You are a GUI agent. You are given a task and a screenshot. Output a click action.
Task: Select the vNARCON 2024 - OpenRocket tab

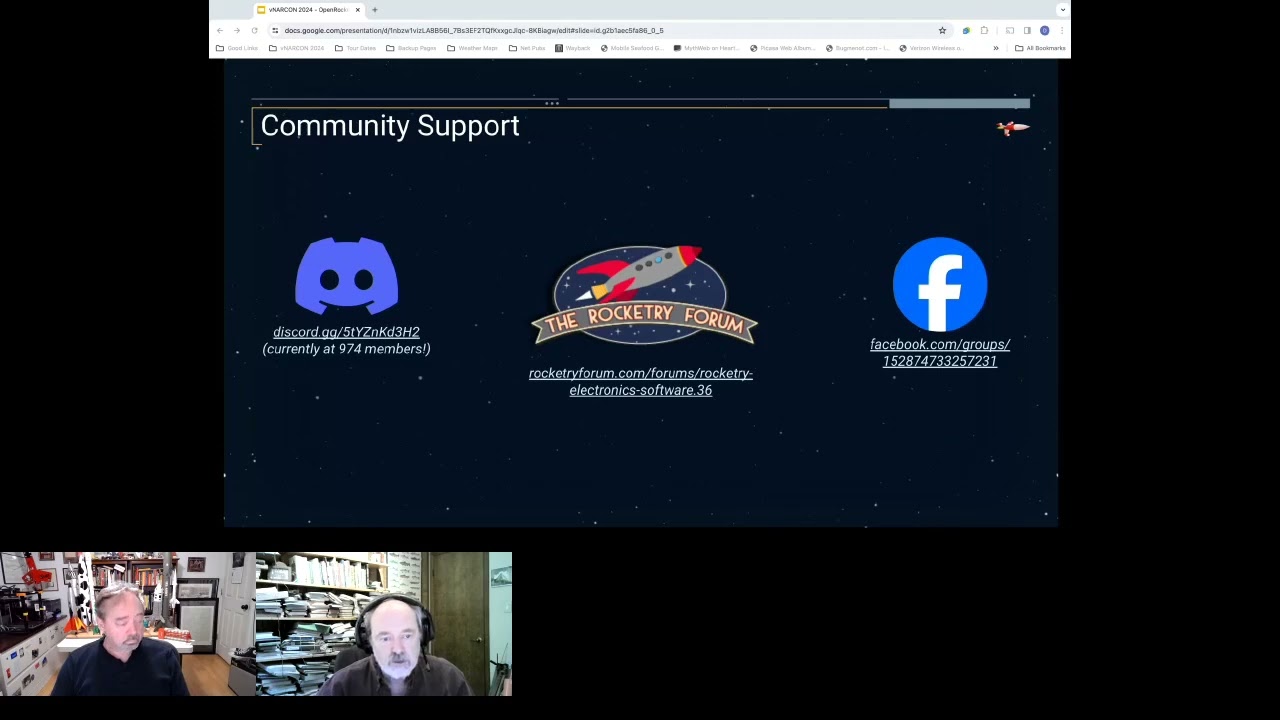308,10
